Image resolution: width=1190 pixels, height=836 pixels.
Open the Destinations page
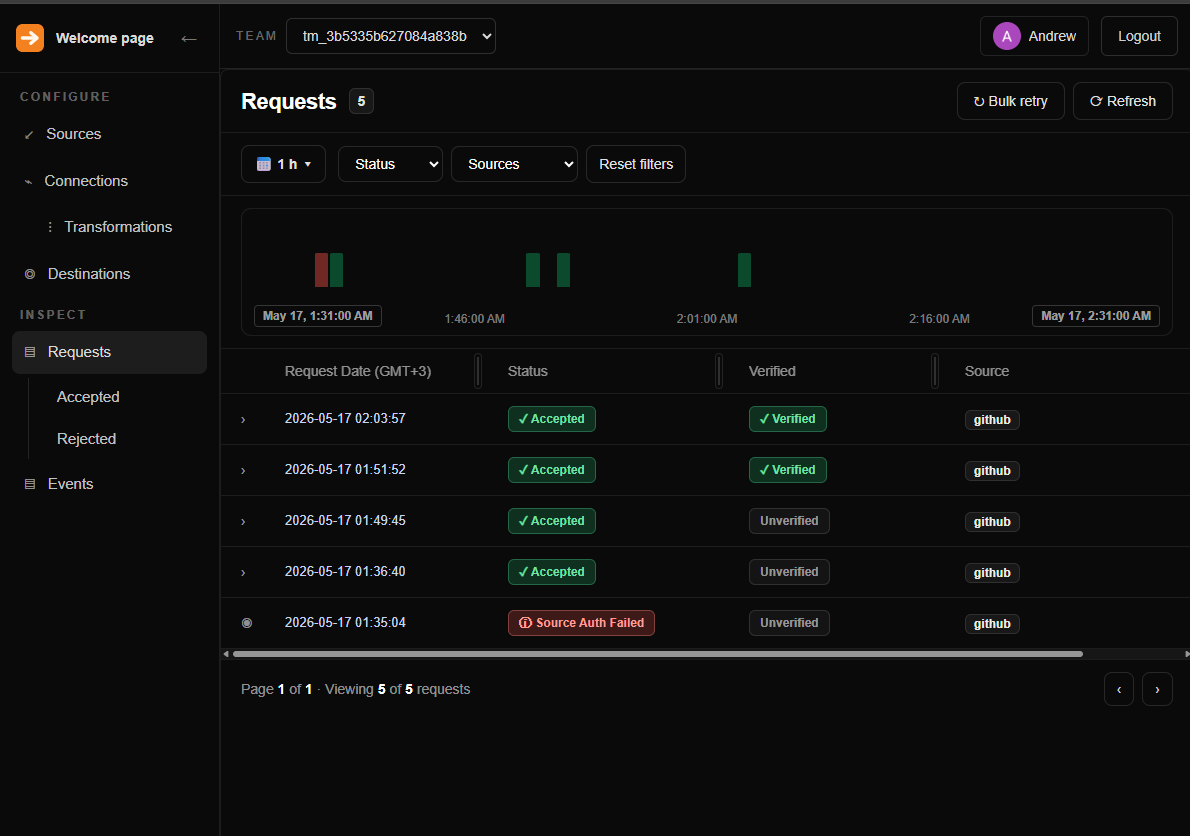point(89,274)
